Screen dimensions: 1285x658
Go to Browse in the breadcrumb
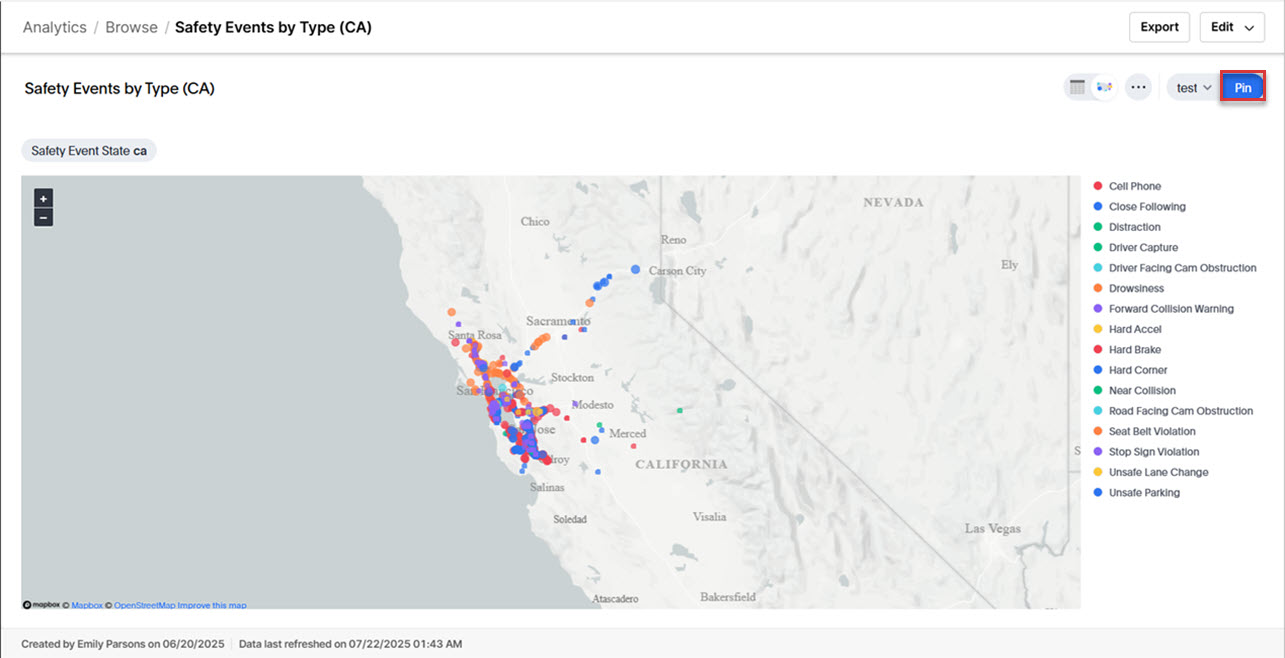click(x=131, y=27)
